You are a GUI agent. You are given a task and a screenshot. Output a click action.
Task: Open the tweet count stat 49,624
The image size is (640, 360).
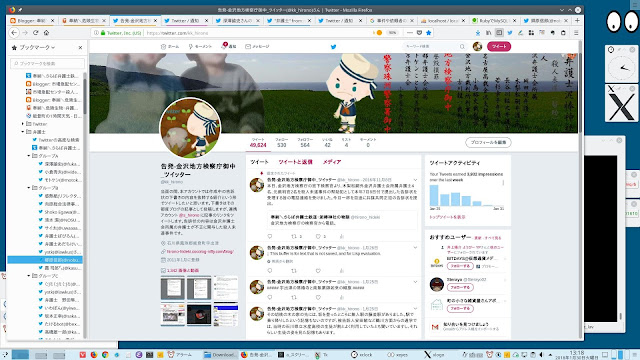(x=258, y=142)
